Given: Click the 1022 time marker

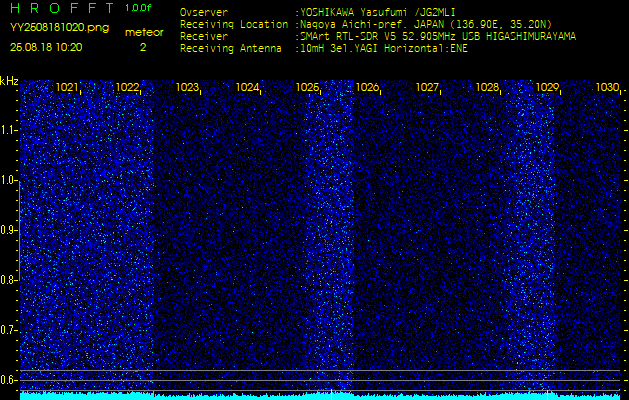Looking at the screenshot, I should click(127, 87).
